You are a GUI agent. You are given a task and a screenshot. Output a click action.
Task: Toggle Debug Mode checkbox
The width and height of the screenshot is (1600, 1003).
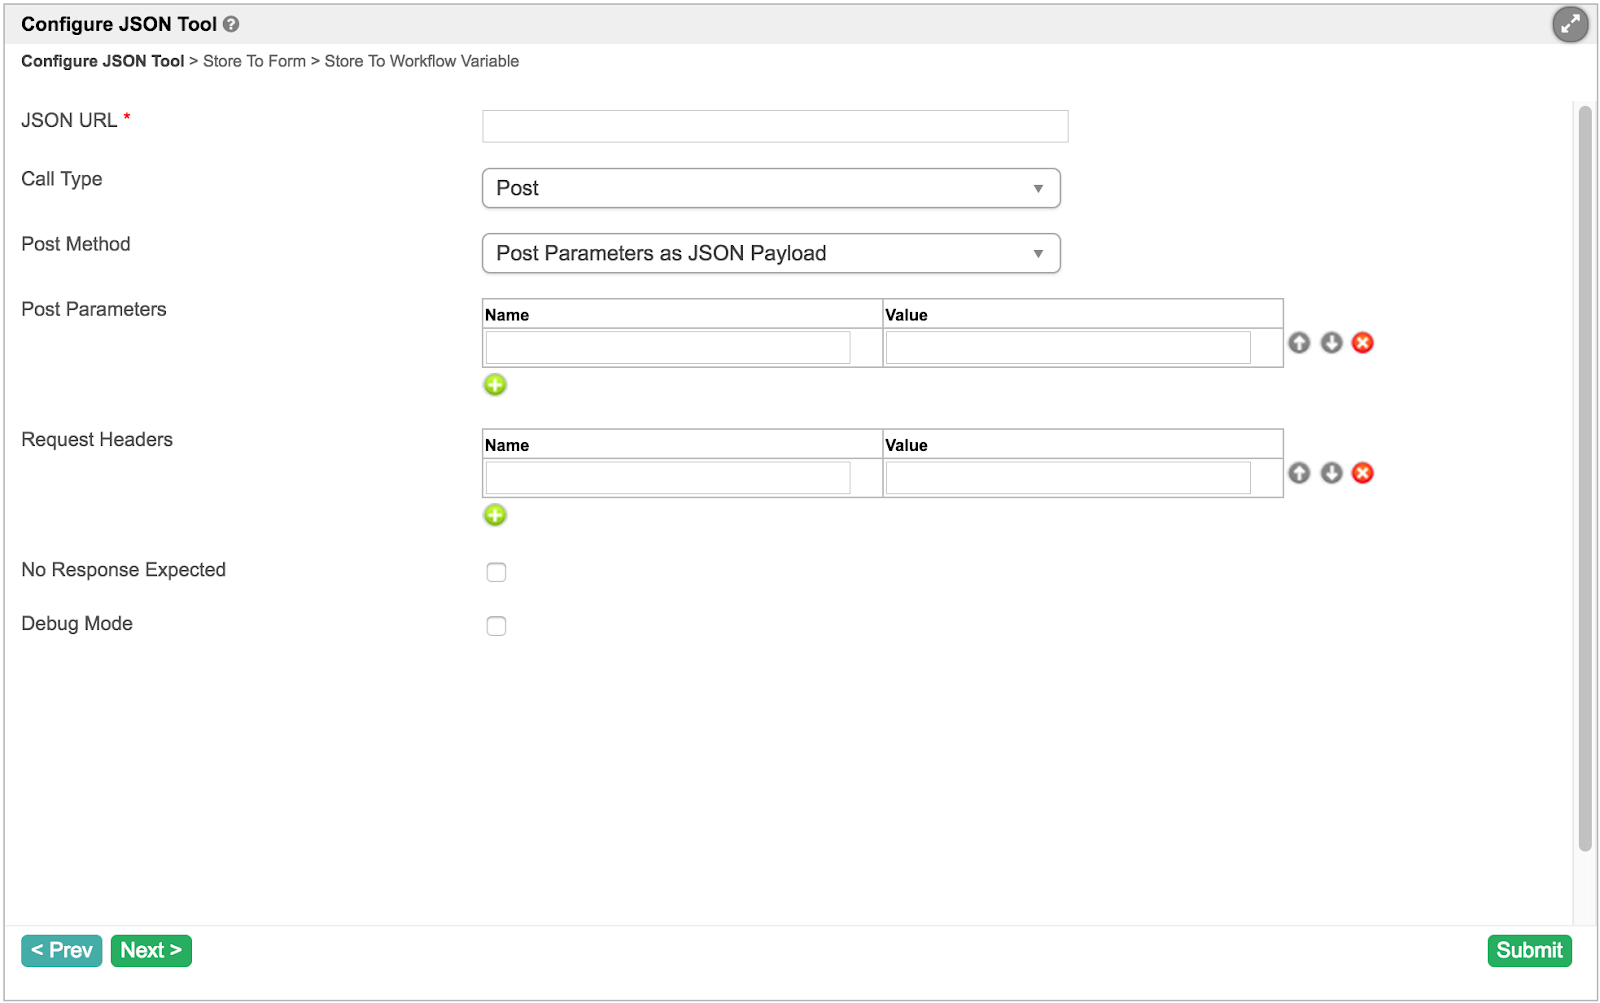tap(496, 626)
